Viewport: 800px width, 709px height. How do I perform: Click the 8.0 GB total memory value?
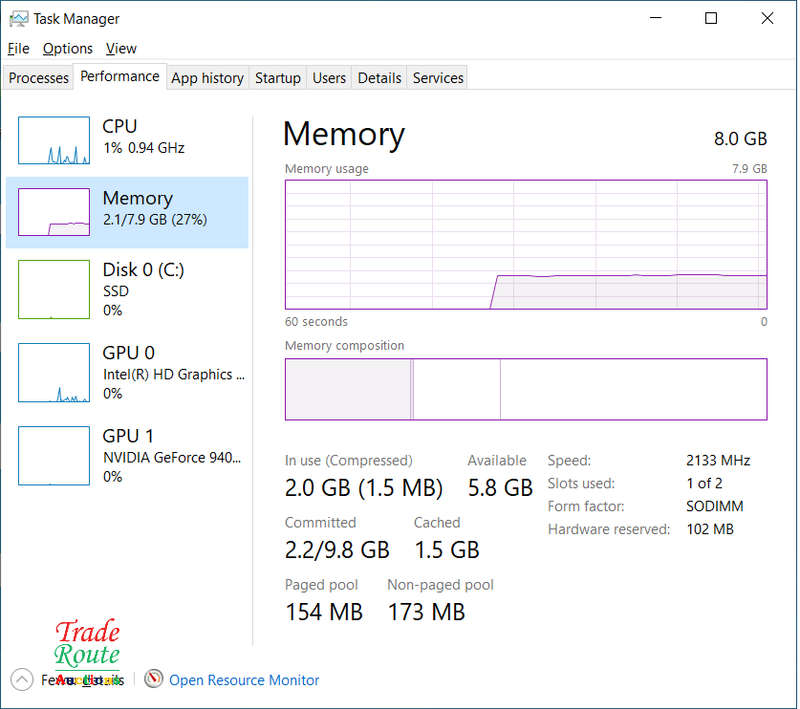tap(740, 138)
